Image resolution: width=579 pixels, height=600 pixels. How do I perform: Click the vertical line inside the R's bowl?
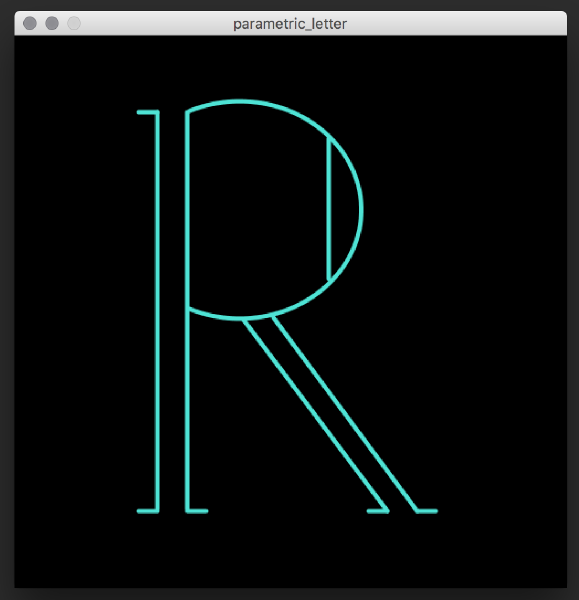[x=329, y=209]
